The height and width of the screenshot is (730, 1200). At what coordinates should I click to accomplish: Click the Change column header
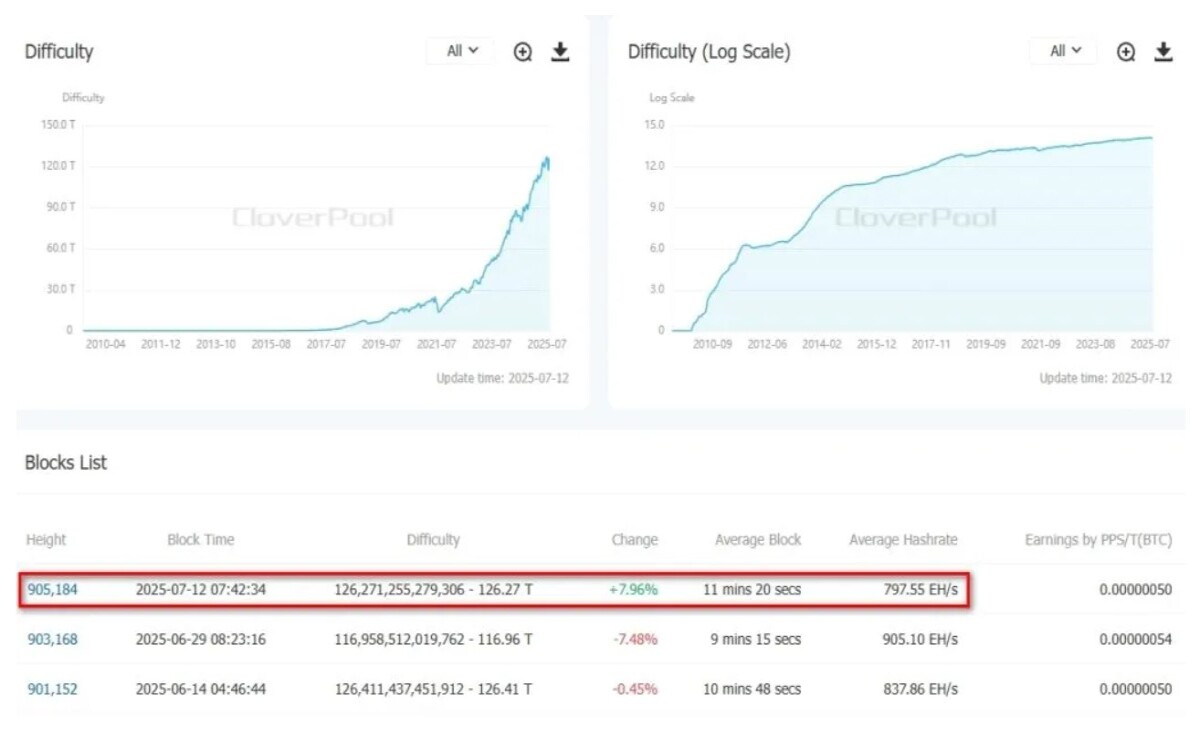[634, 540]
